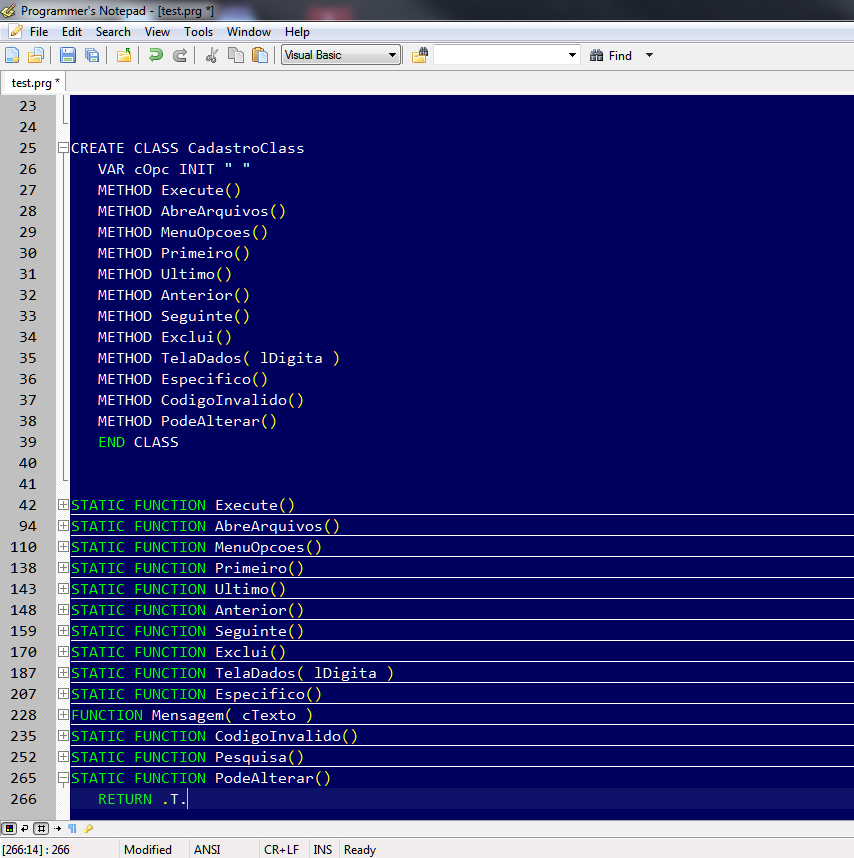Viewport: 854px width, 858px height.
Task: Open the Tools menu
Action: pos(198,32)
